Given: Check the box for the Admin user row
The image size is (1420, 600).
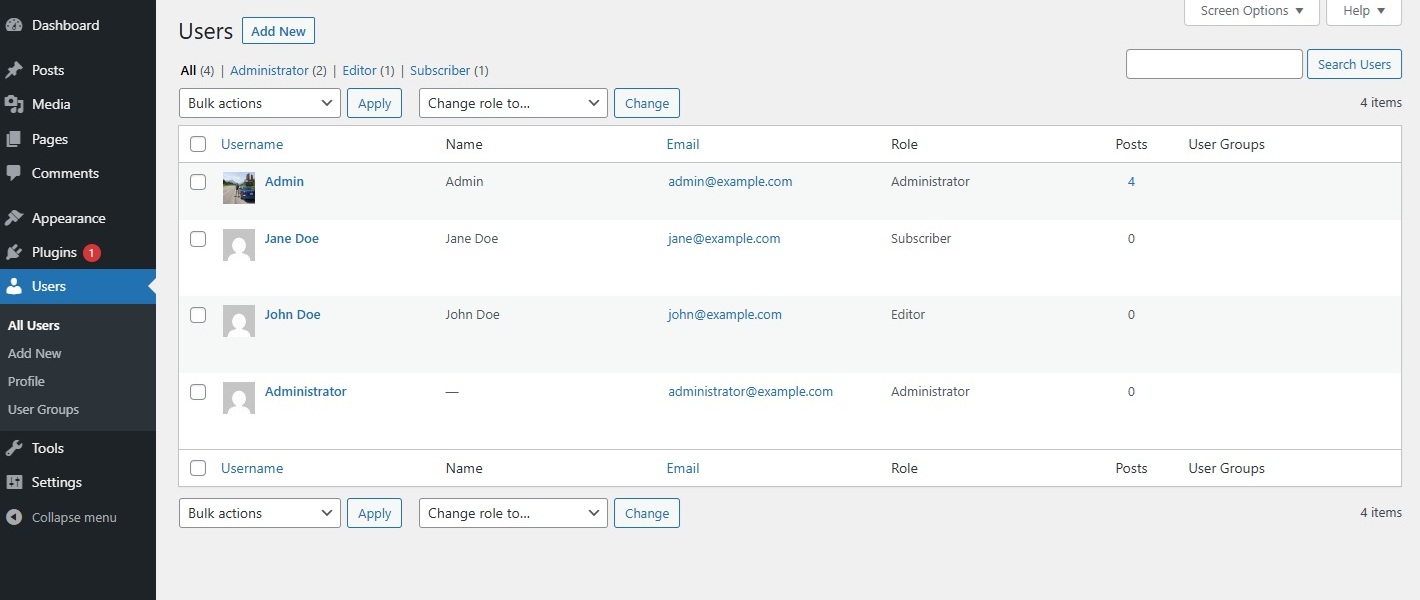Looking at the screenshot, I should 198,182.
